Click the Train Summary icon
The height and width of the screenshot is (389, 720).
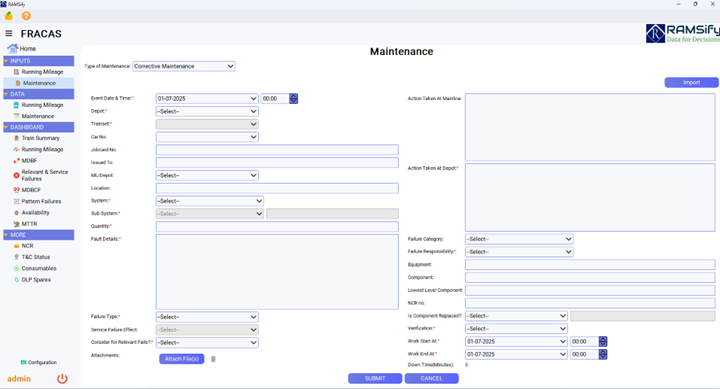click(x=17, y=138)
